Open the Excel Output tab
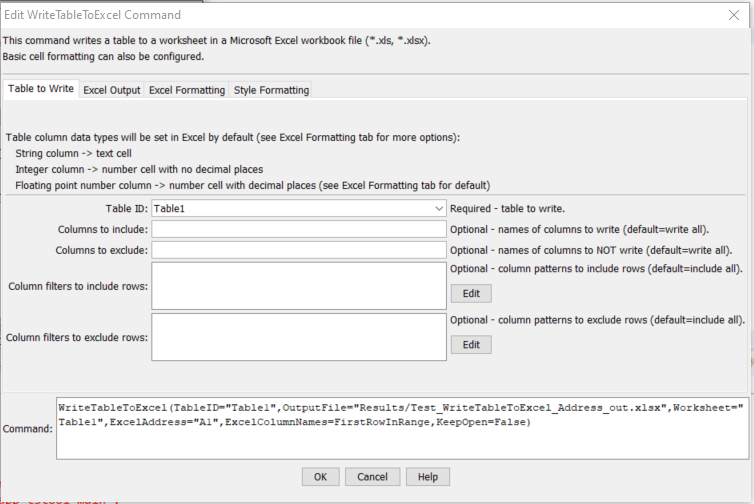 pos(112,90)
